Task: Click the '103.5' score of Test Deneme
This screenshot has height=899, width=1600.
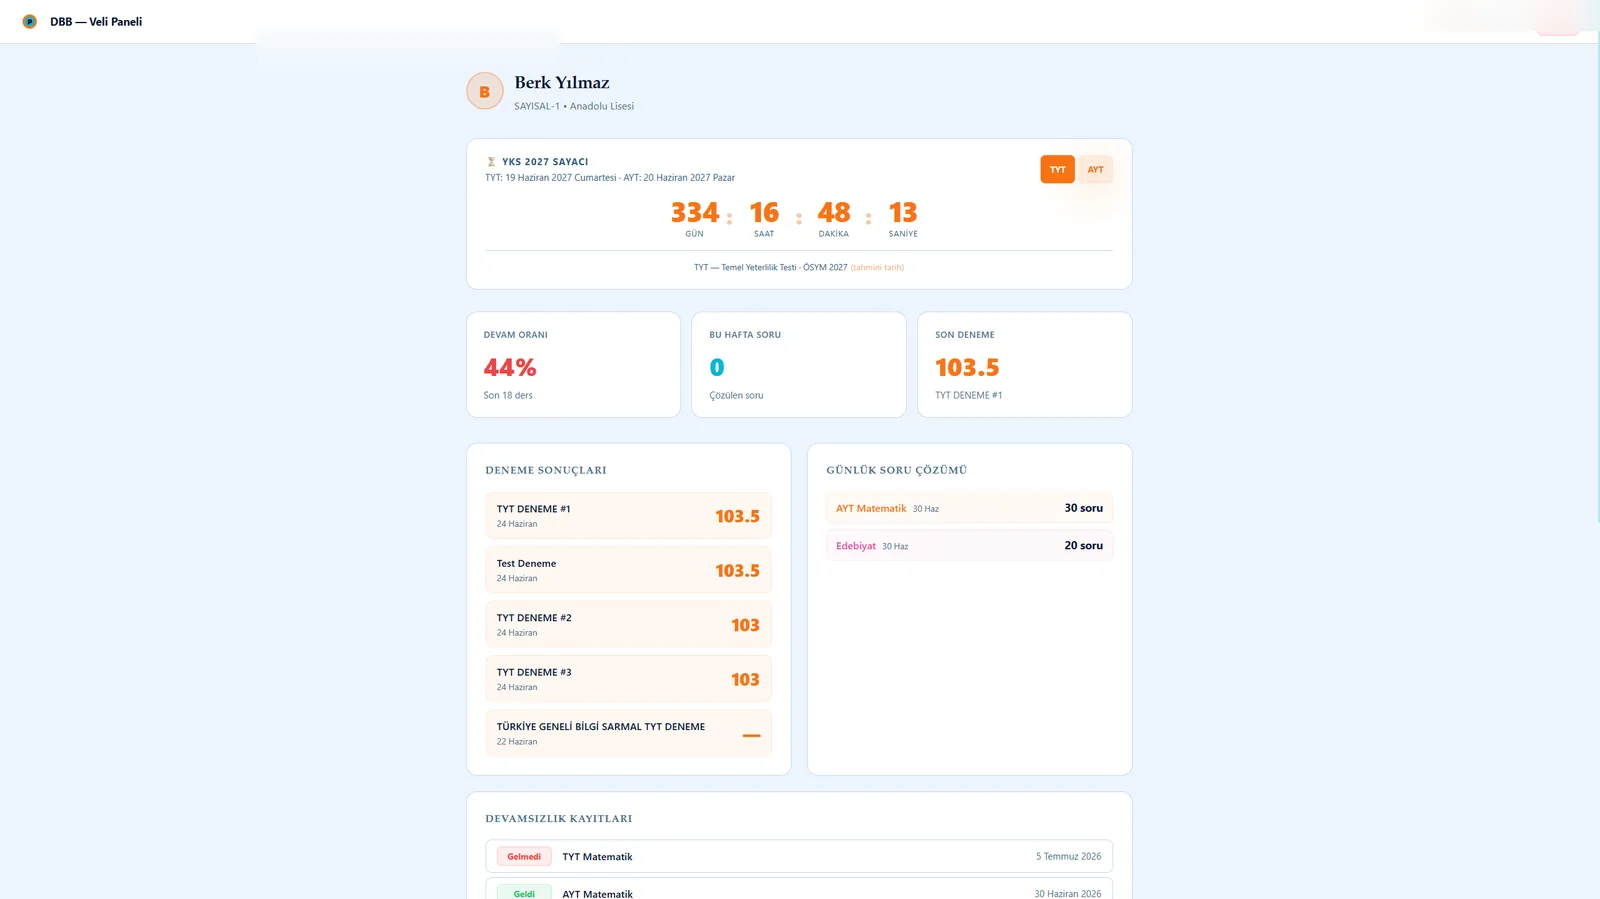Action: [737, 571]
